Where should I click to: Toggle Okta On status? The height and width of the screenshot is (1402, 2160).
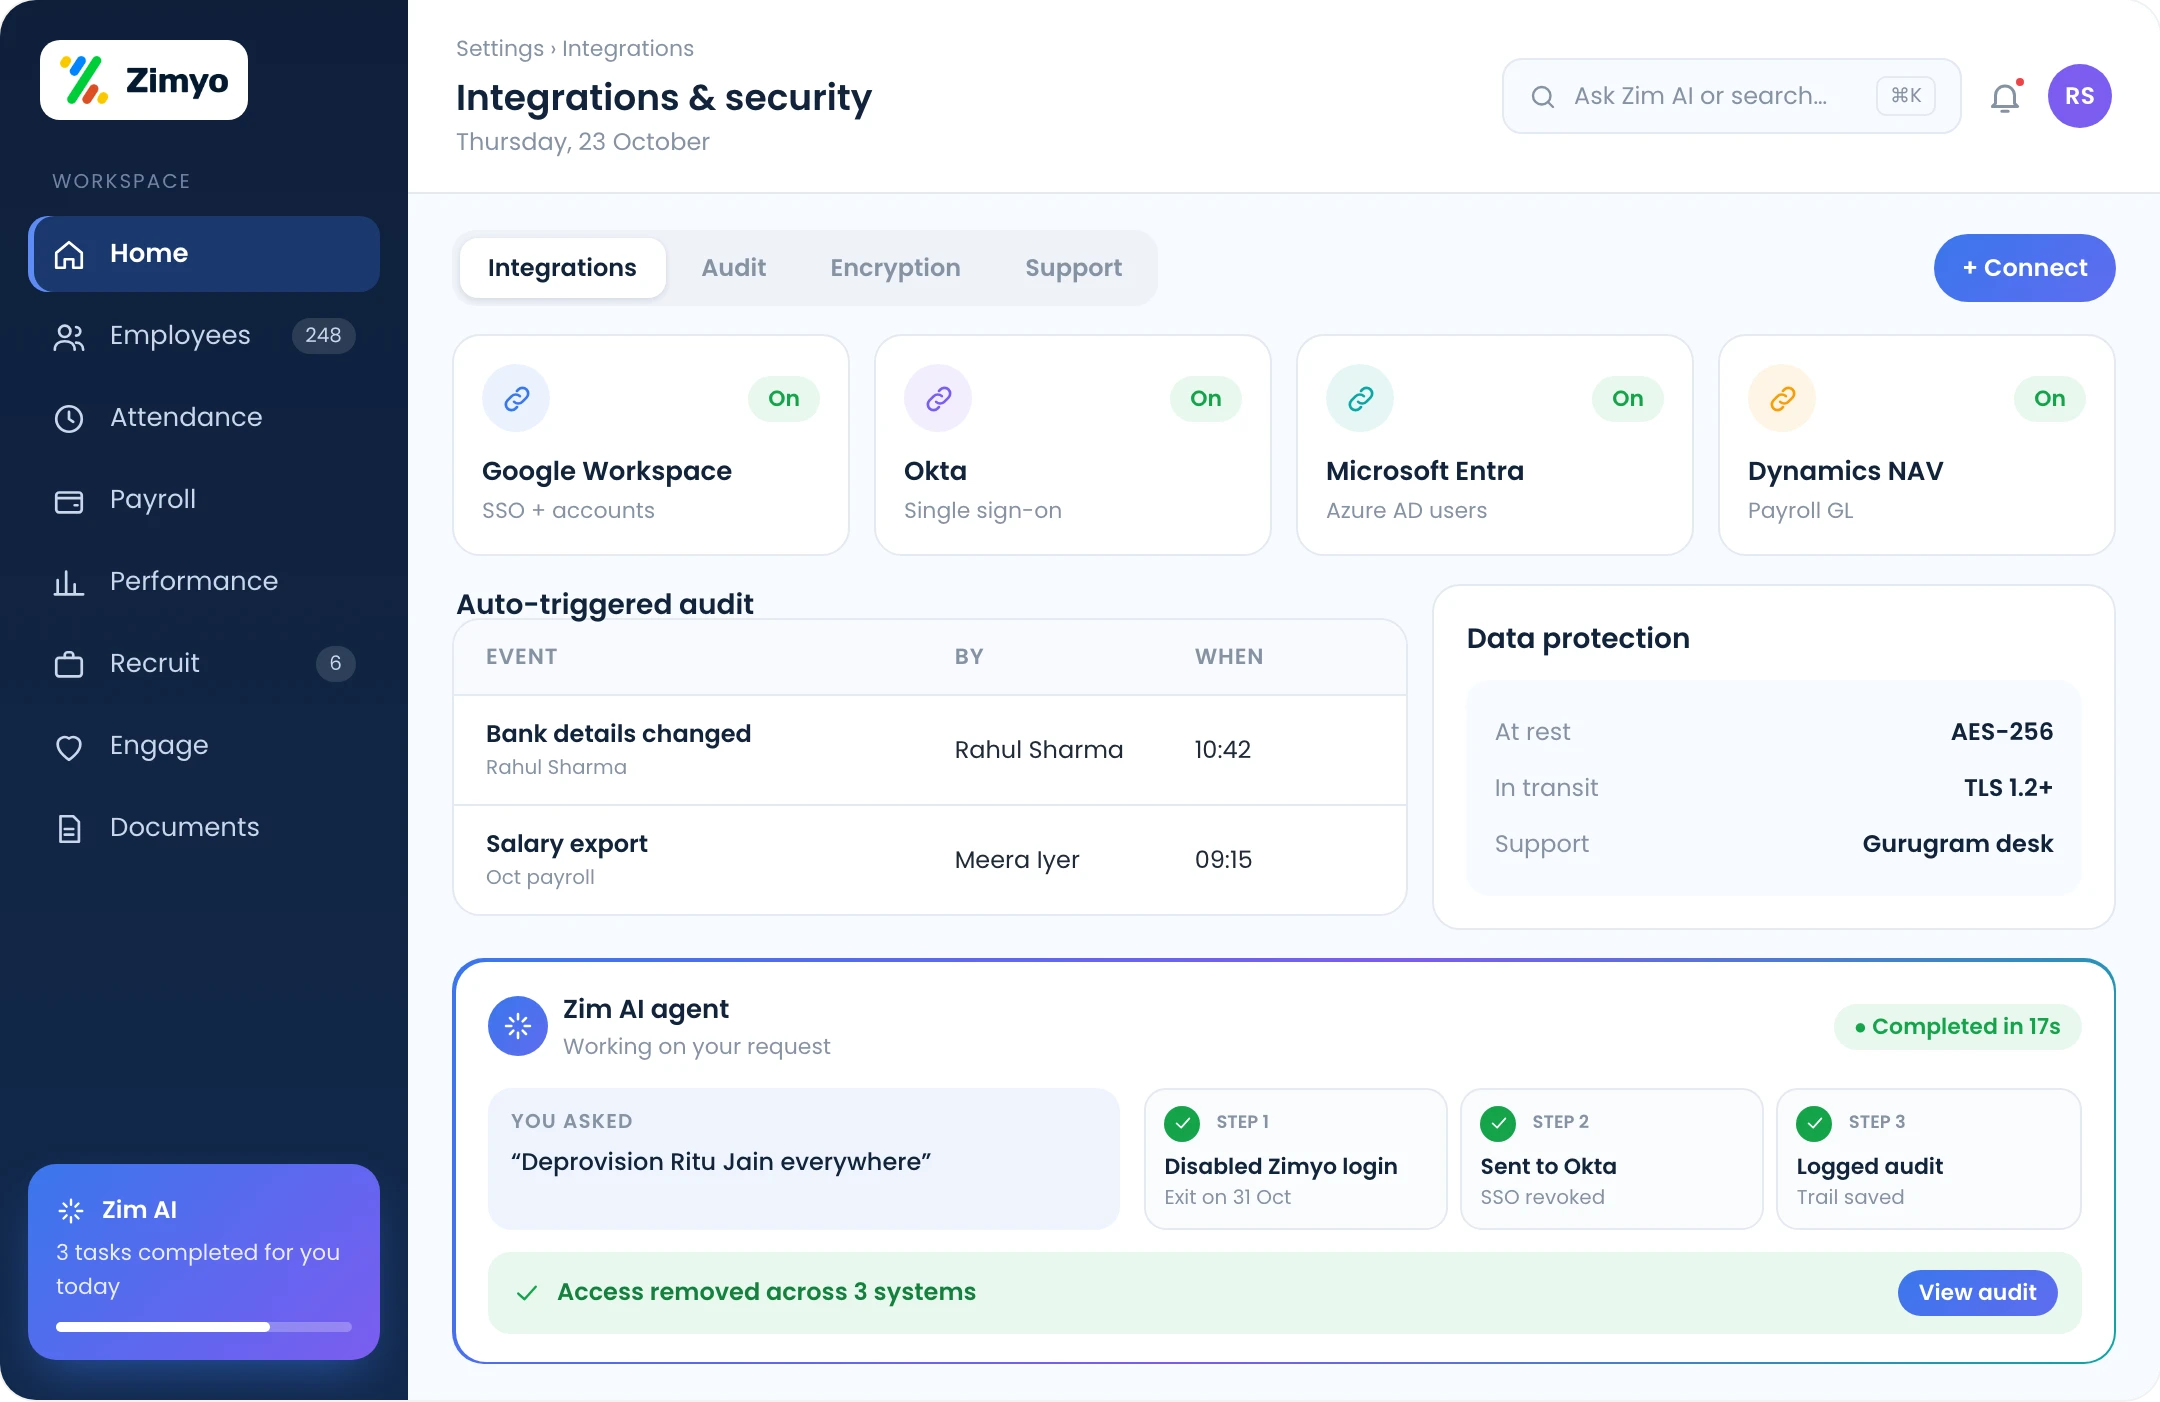tap(1206, 398)
